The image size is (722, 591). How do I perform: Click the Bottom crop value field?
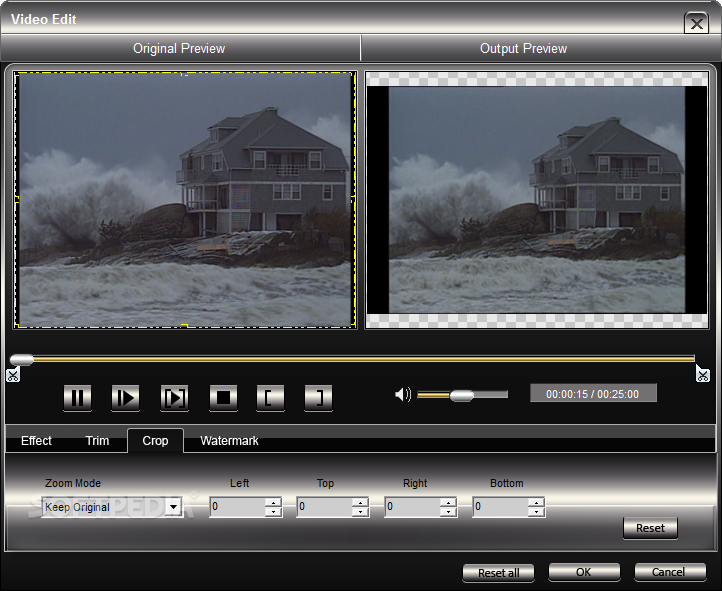point(500,507)
